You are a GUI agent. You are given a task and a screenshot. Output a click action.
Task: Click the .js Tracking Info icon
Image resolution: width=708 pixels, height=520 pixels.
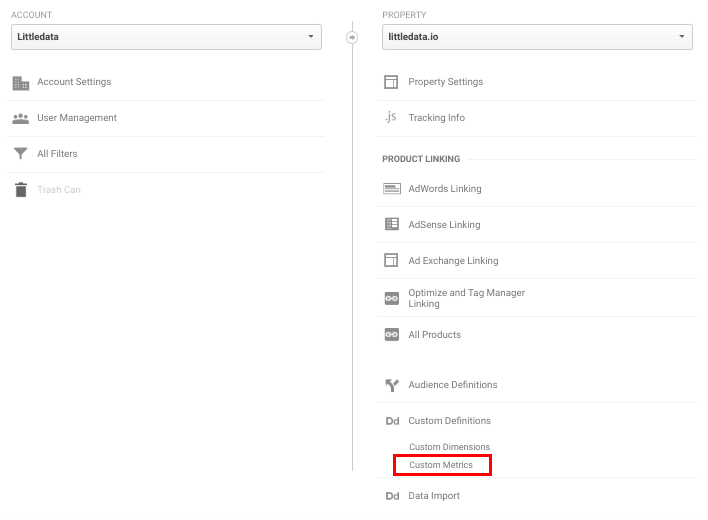tap(391, 117)
